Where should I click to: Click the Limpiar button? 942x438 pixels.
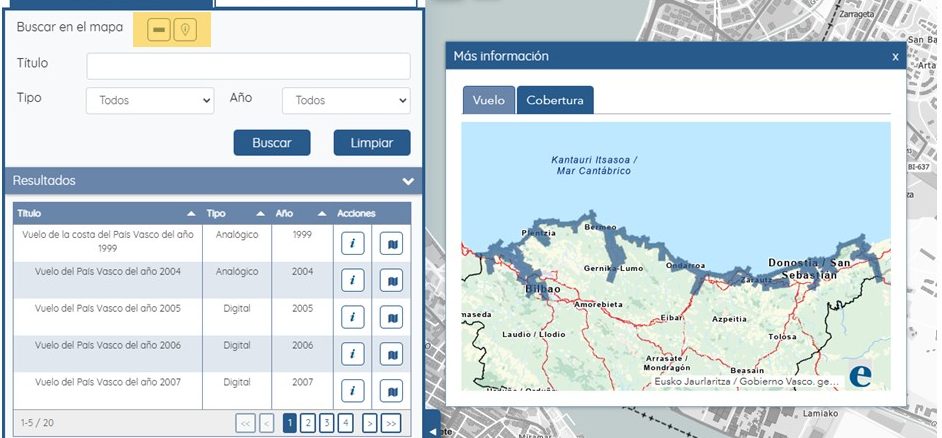(x=371, y=143)
